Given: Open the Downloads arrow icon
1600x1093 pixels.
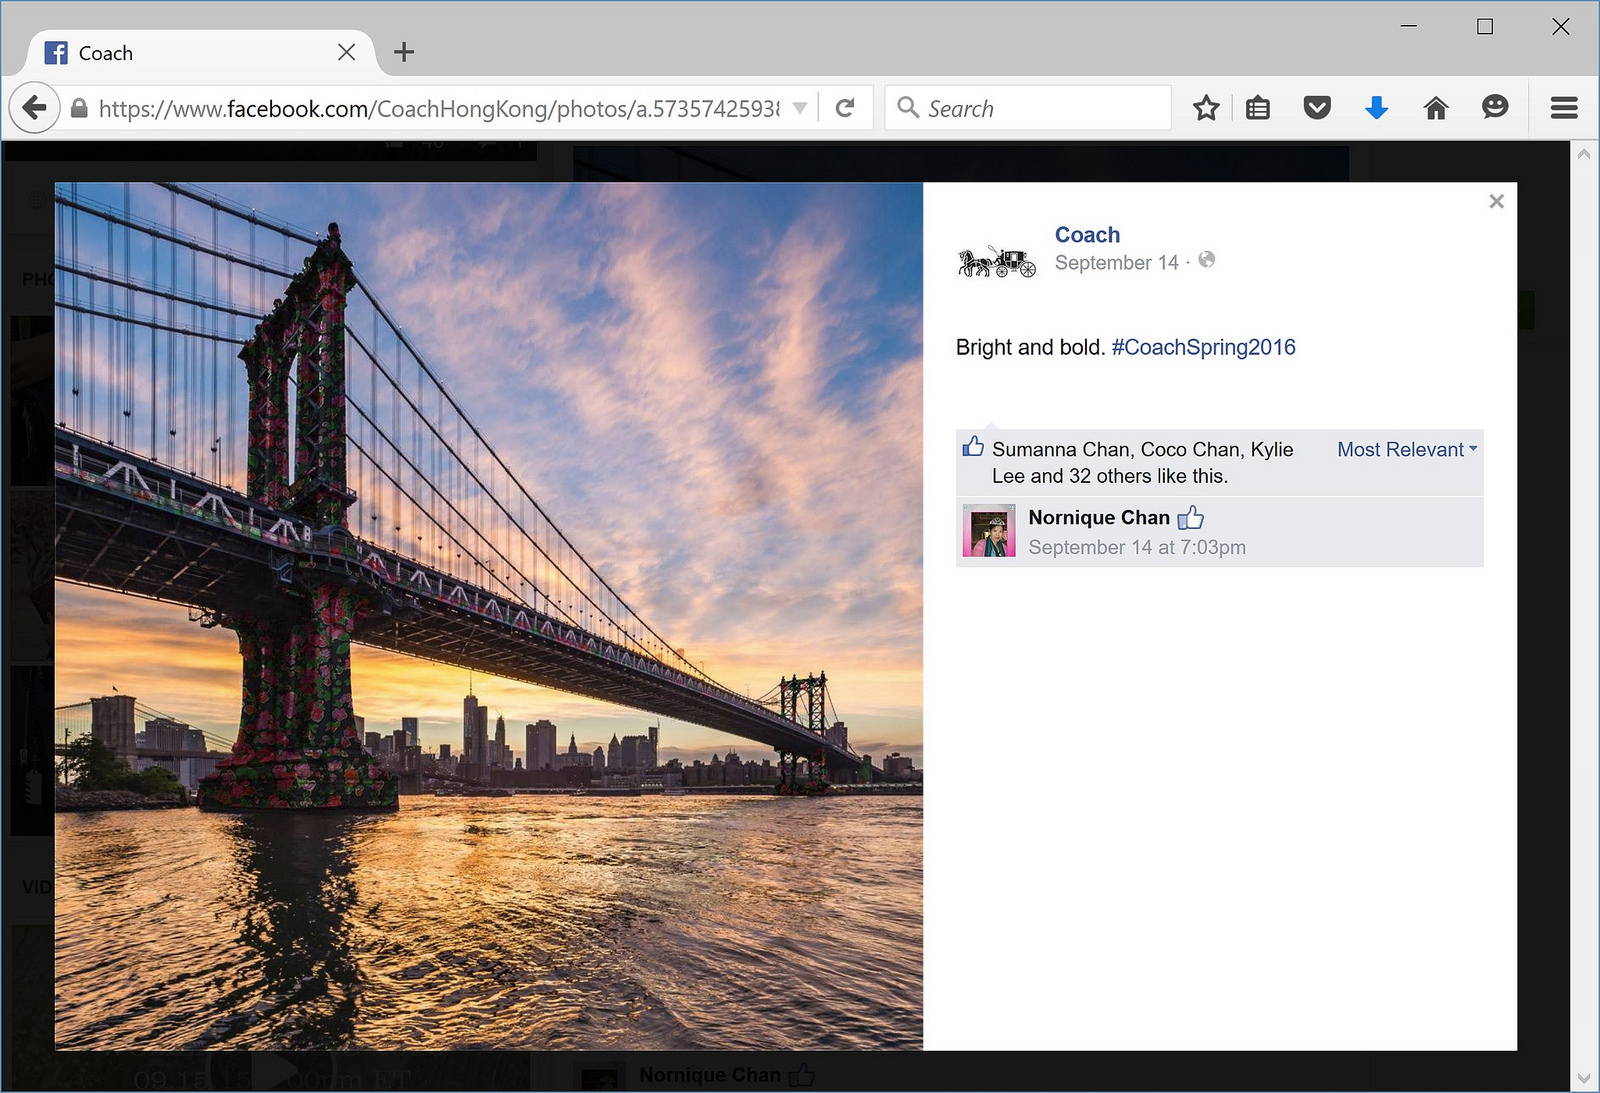Looking at the screenshot, I should point(1376,108).
